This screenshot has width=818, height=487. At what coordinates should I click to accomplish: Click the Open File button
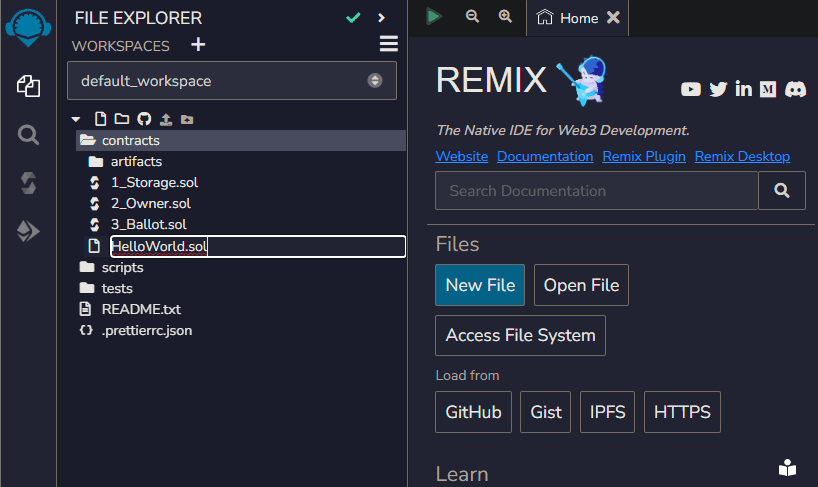(x=581, y=285)
